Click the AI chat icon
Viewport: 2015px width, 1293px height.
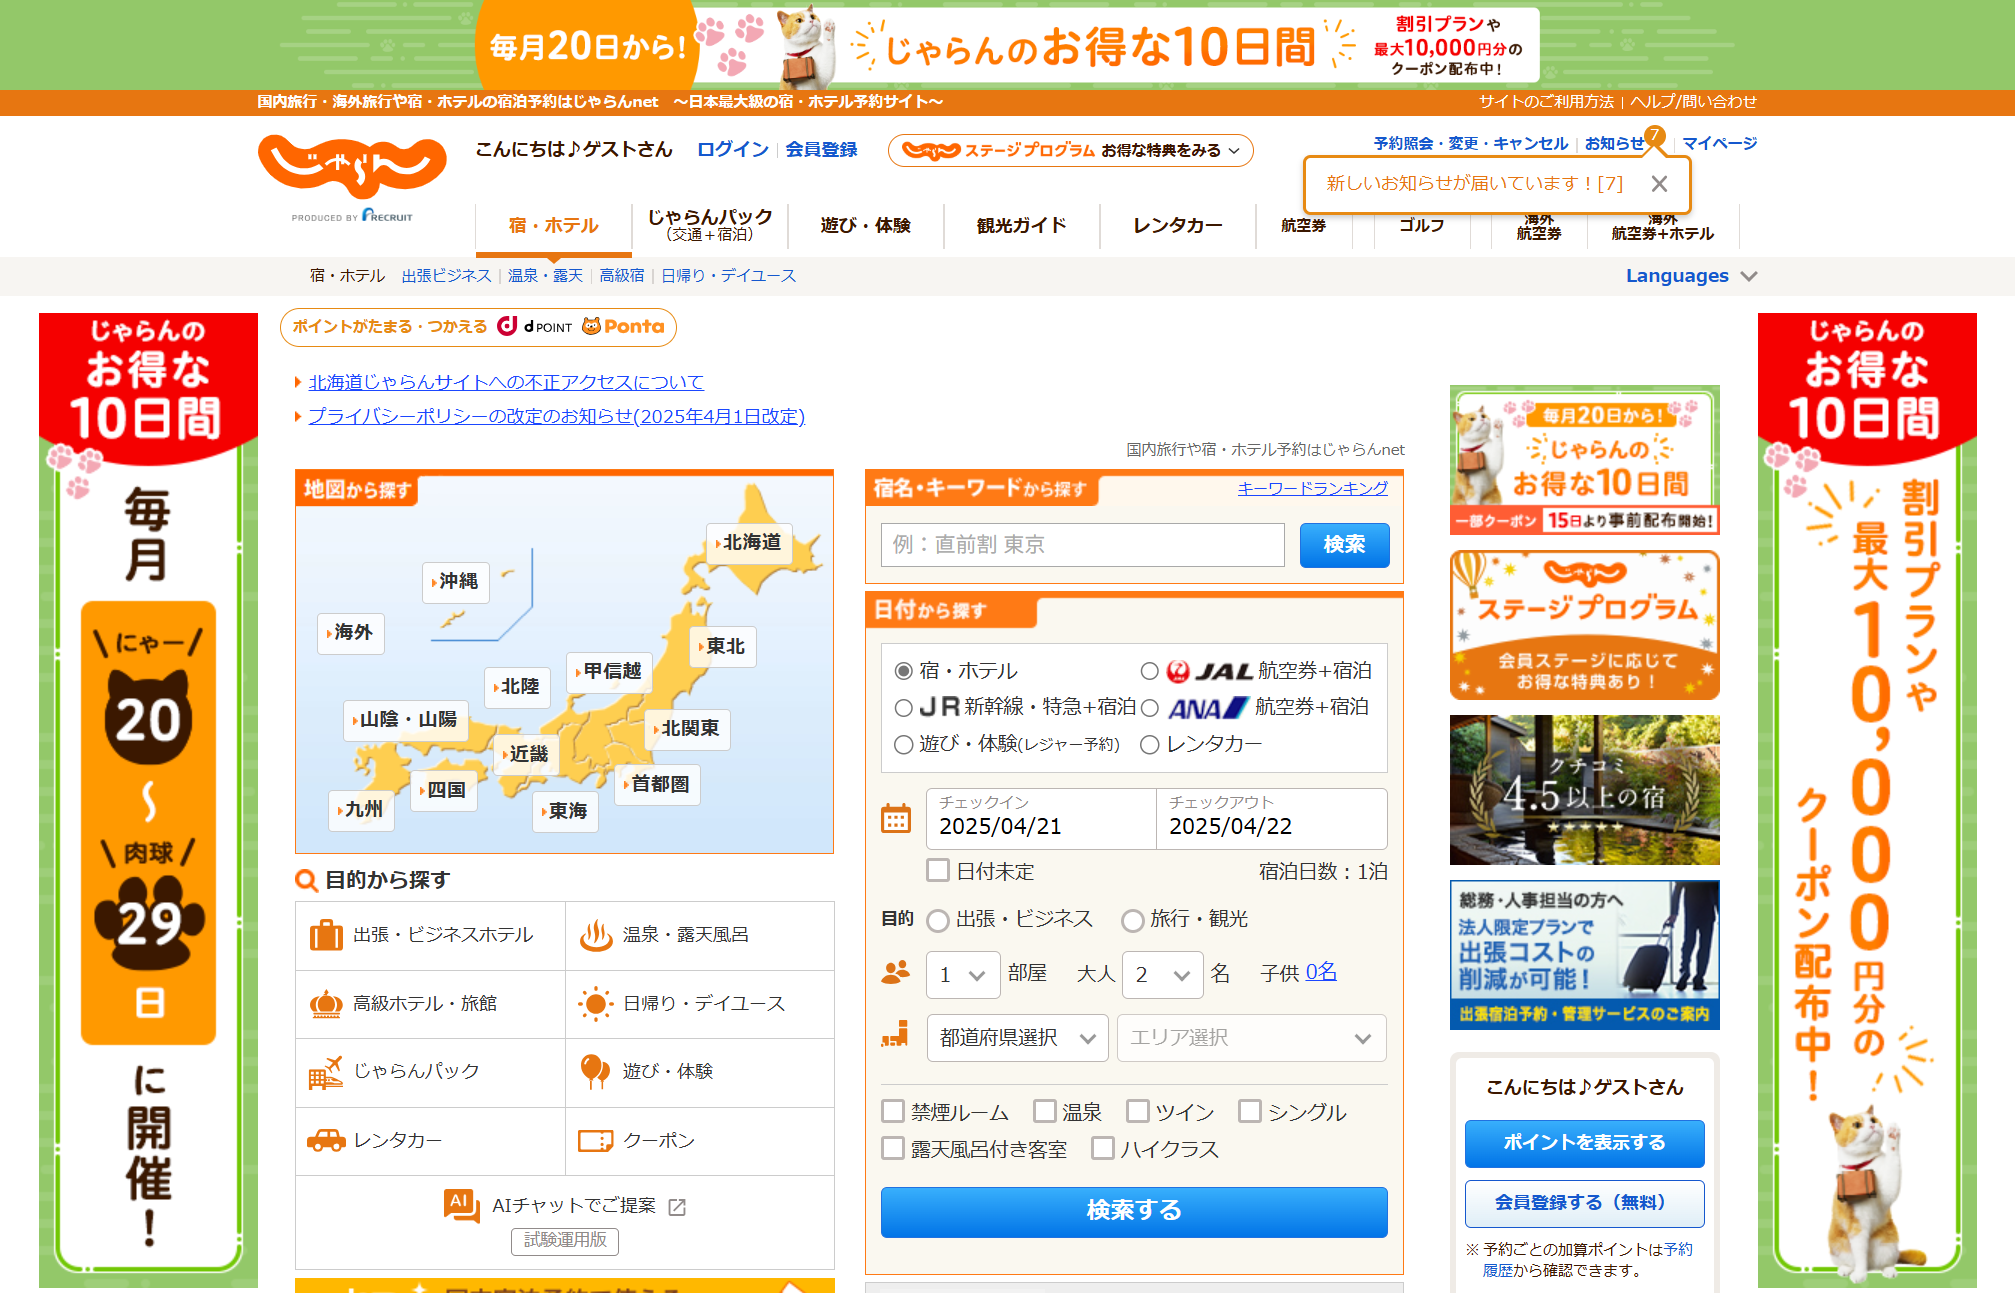click(462, 1206)
